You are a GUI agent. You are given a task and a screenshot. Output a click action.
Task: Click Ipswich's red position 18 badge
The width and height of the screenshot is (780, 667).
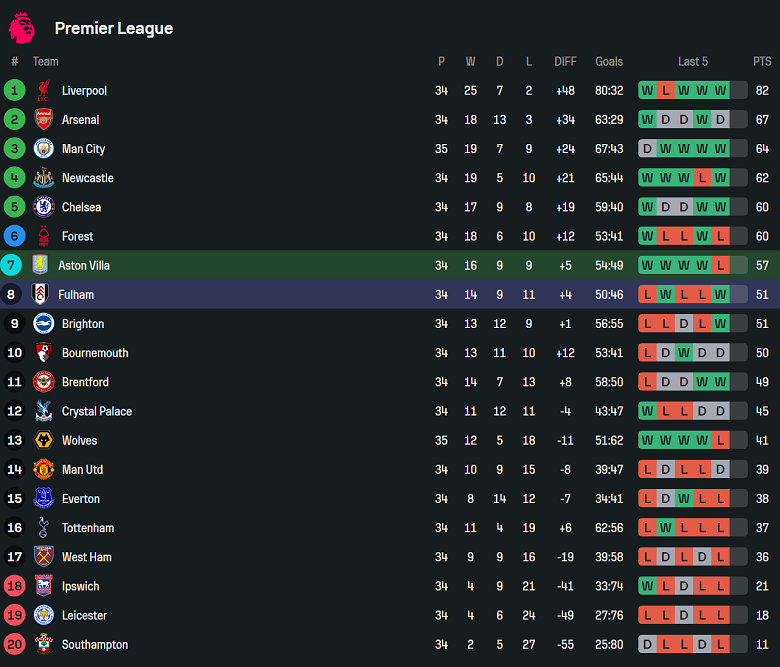(x=15, y=586)
